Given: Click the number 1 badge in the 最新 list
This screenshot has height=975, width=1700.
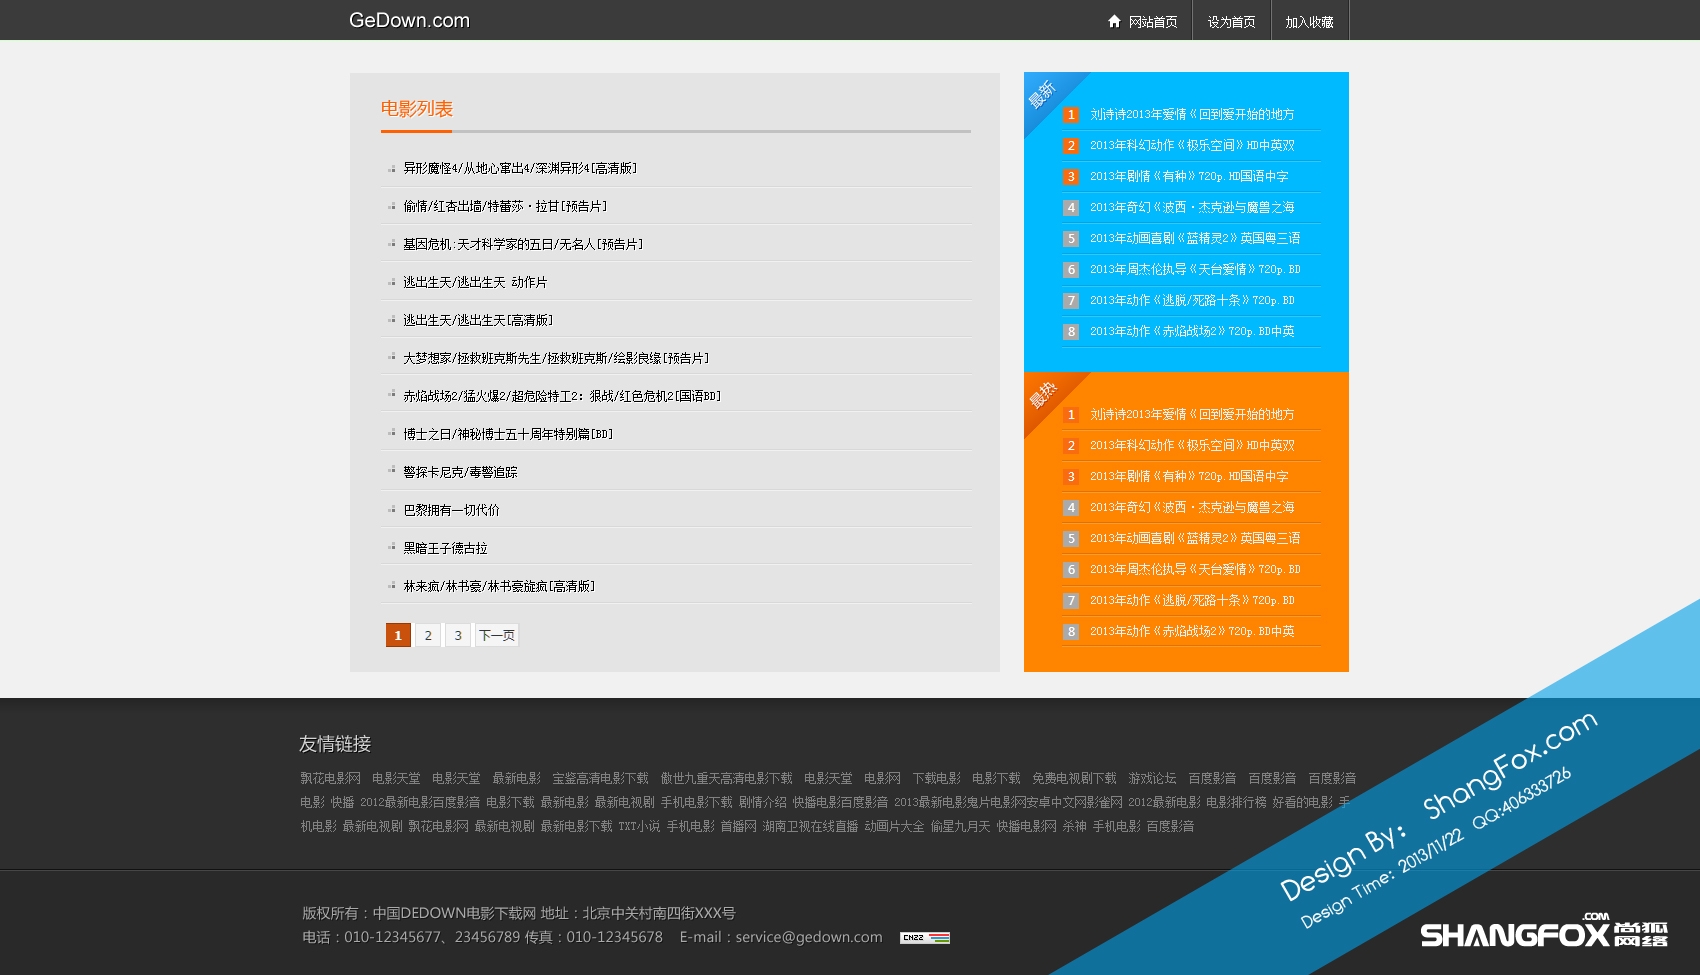Looking at the screenshot, I should pyautogui.click(x=1071, y=115).
